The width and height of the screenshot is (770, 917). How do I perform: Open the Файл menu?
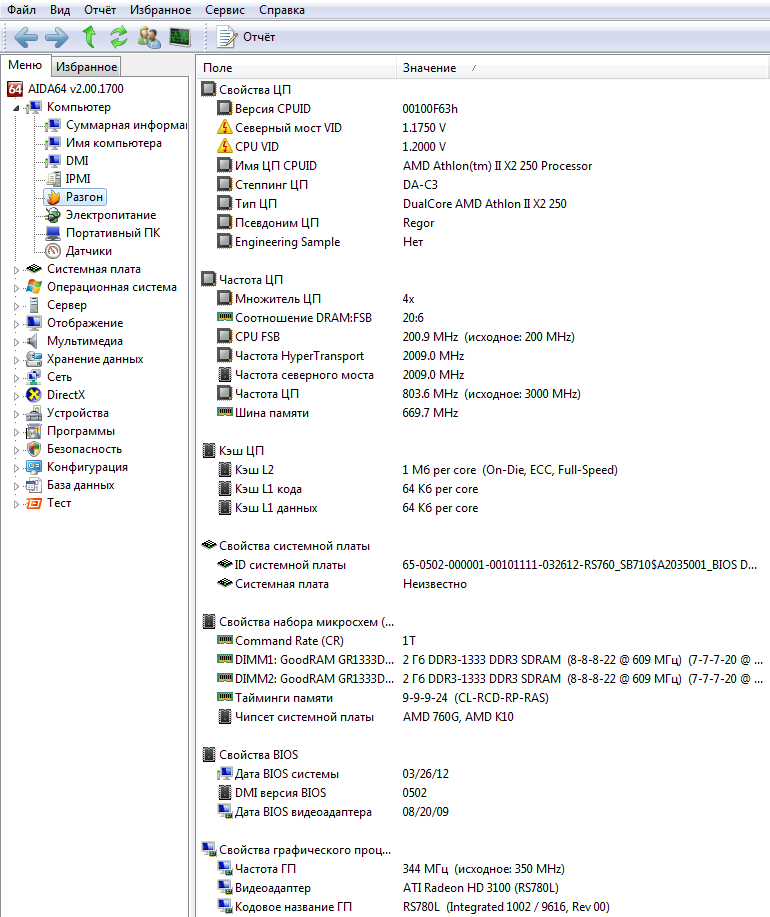click(21, 10)
